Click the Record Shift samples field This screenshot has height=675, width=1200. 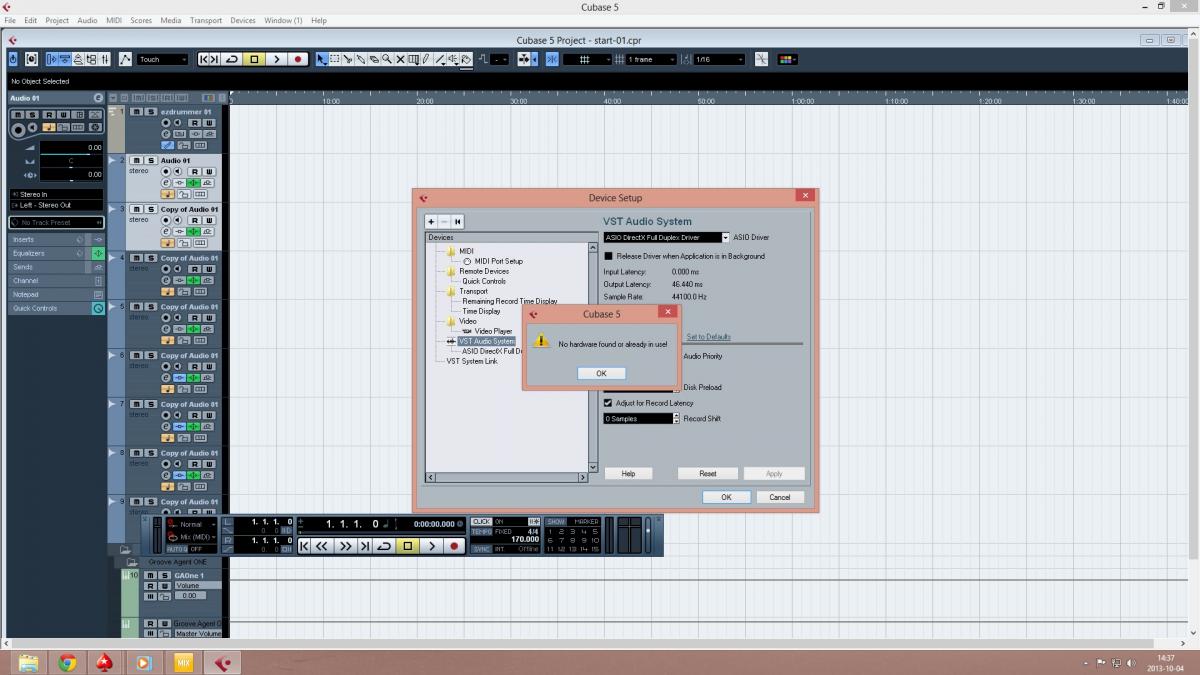tap(637, 419)
